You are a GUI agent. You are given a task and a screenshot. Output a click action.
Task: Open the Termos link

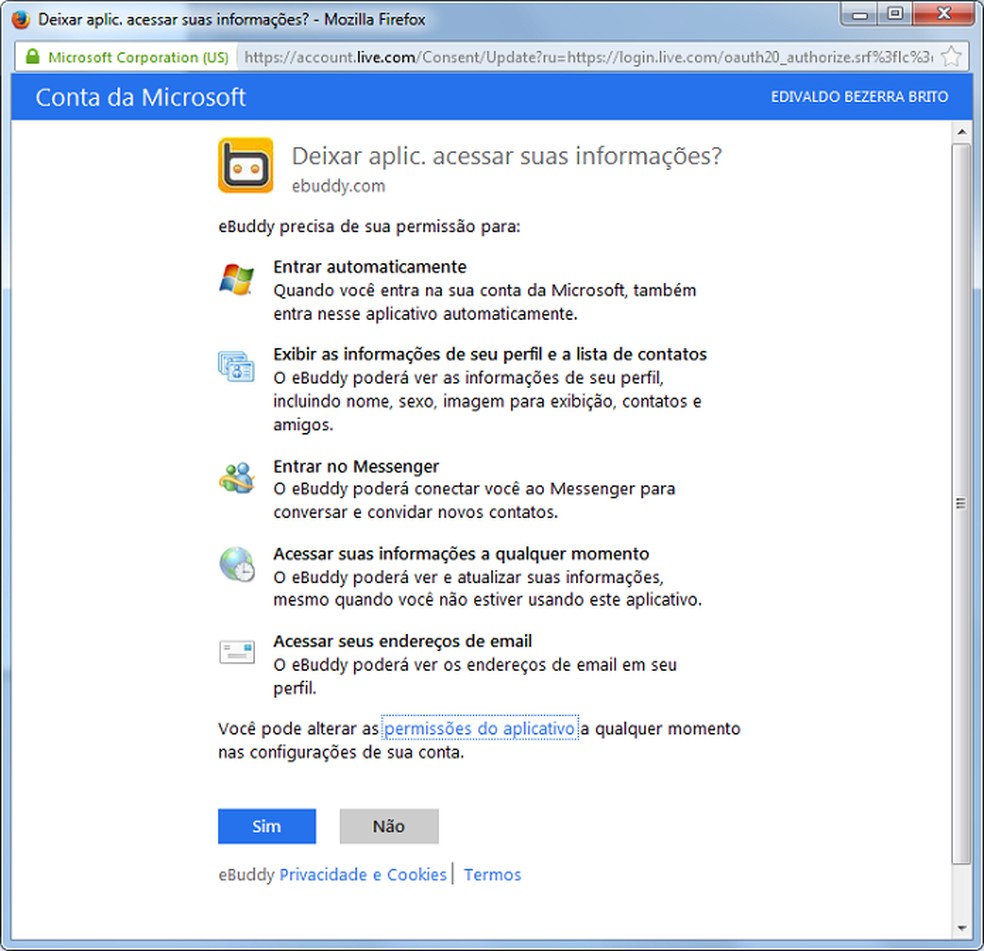(493, 874)
